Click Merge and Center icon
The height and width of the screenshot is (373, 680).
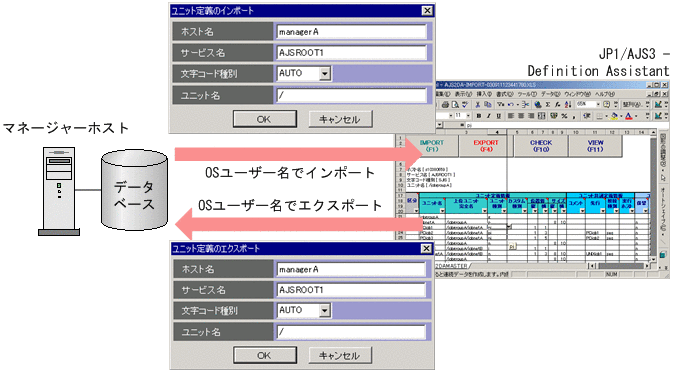542,116
